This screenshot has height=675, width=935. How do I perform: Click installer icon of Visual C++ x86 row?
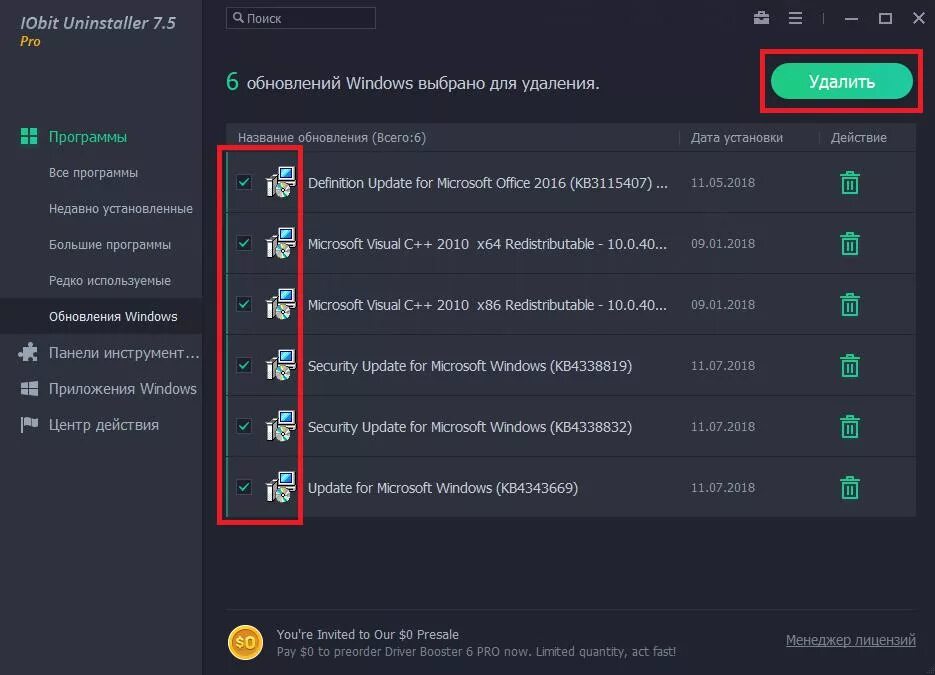point(280,304)
